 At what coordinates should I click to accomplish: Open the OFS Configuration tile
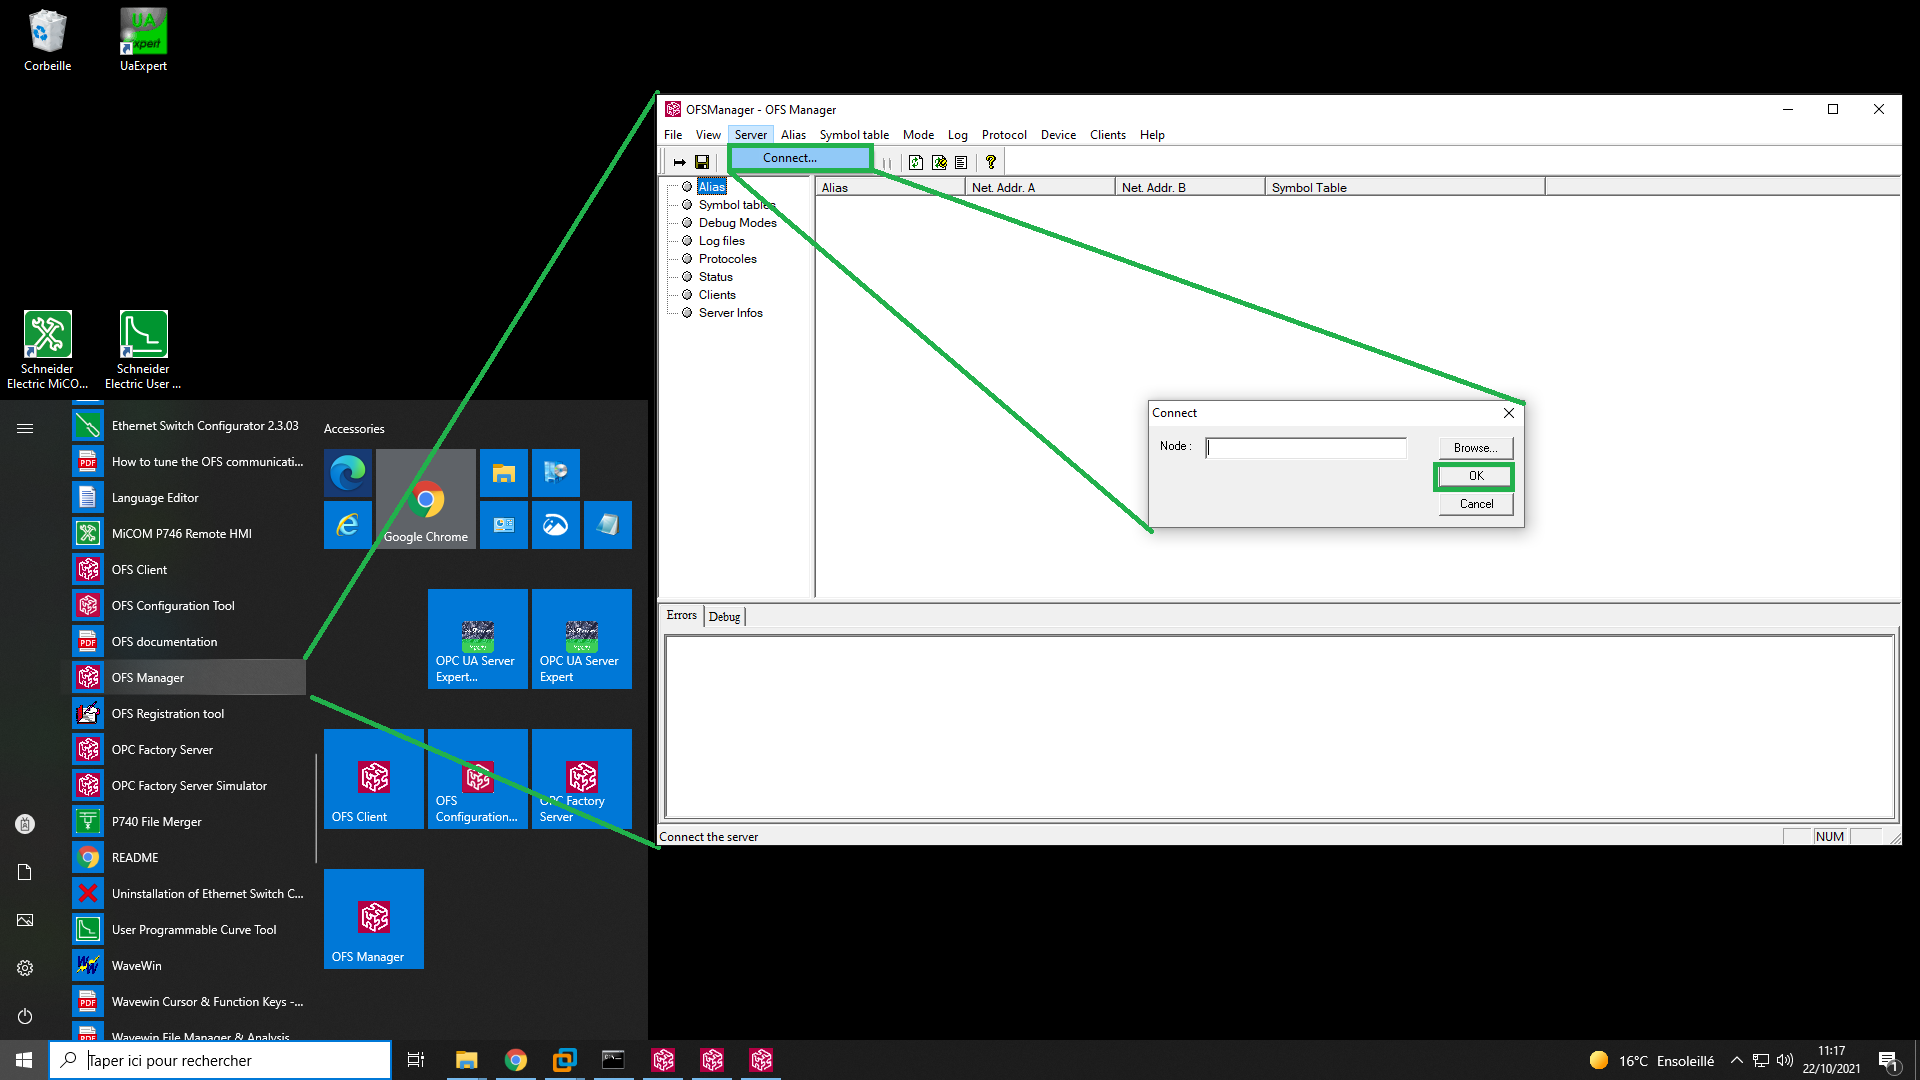pos(478,779)
